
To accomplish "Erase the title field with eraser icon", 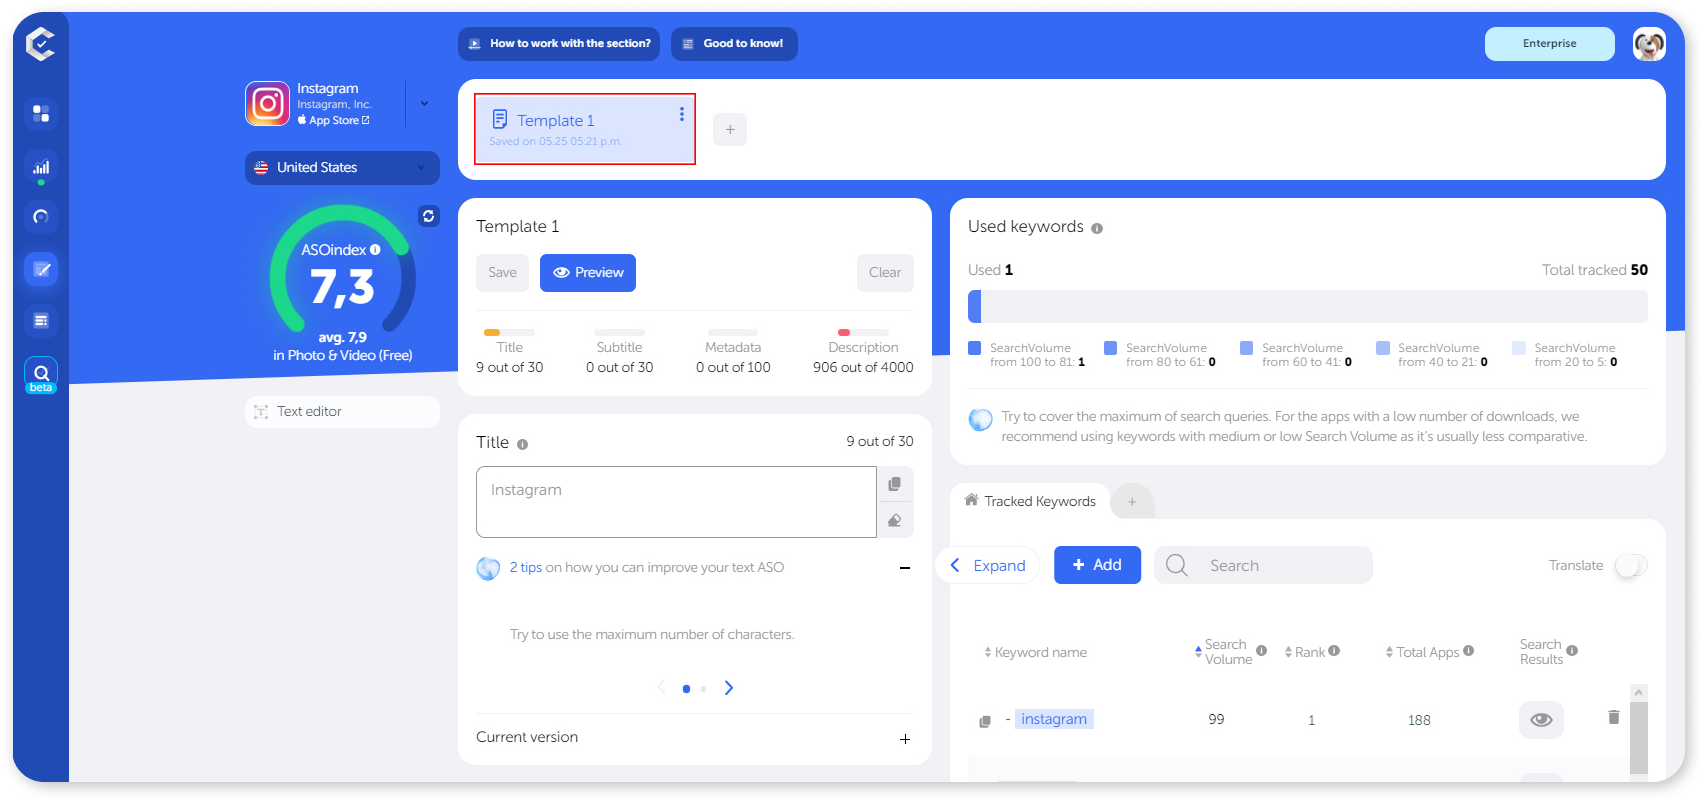I will coord(895,520).
